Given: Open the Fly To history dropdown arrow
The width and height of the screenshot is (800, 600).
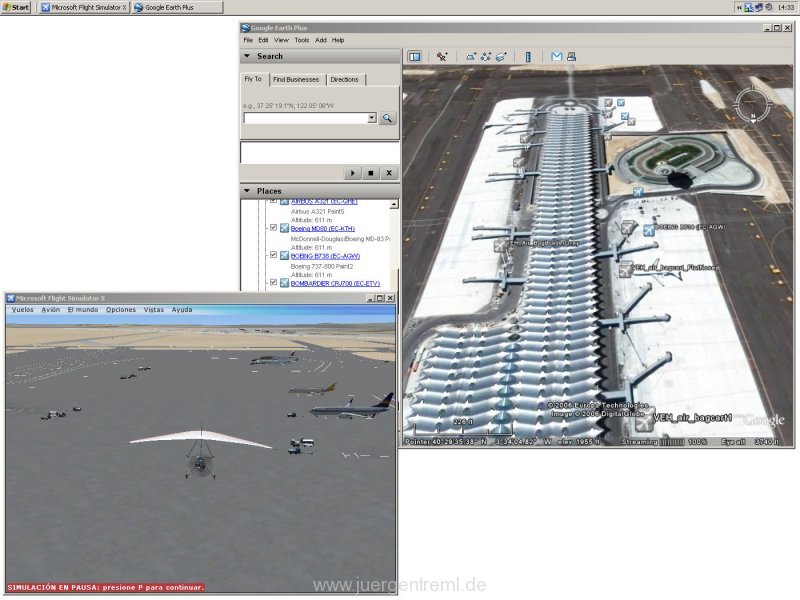Looking at the screenshot, I should 372,118.
